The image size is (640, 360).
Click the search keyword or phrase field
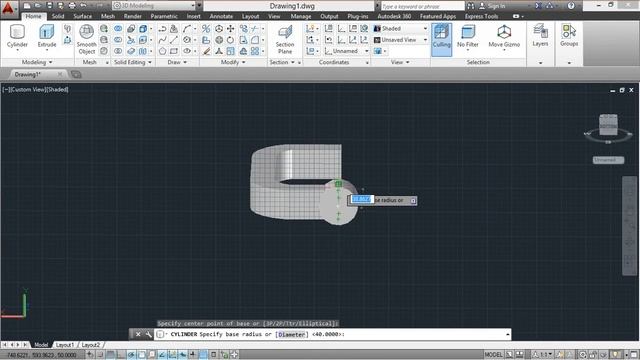pyautogui.click(x=422, y=6)
